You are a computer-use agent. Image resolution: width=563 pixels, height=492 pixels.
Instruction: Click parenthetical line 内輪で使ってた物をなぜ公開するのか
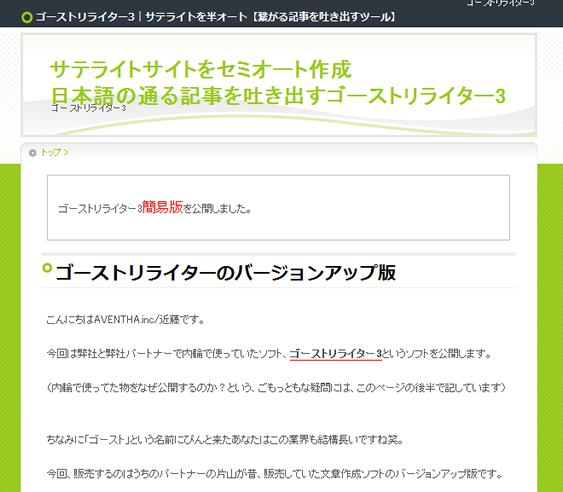click(276, 388)
